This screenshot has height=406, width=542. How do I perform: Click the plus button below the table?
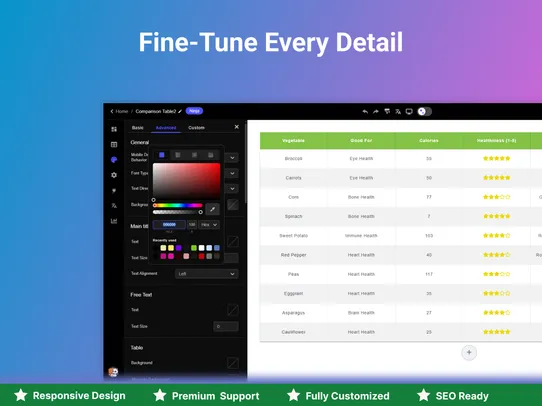coord(469,352)
